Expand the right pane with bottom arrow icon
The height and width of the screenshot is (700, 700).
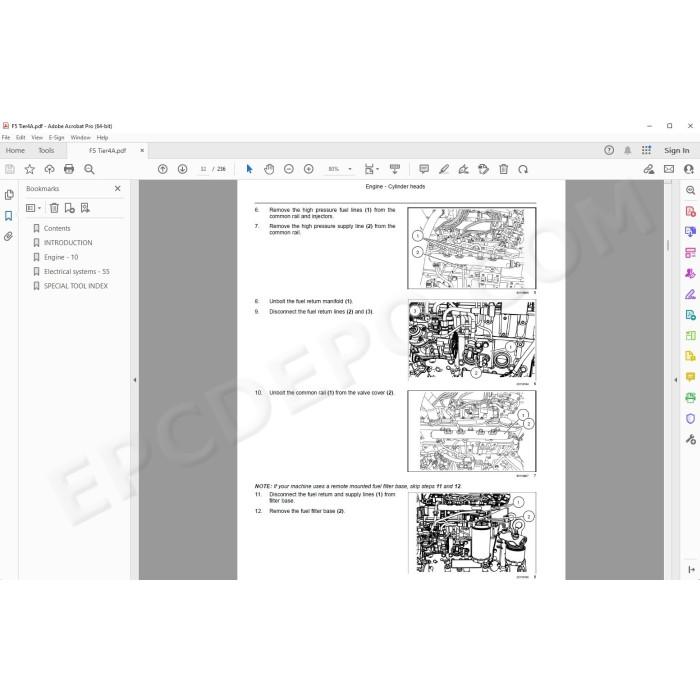(691, 569)
